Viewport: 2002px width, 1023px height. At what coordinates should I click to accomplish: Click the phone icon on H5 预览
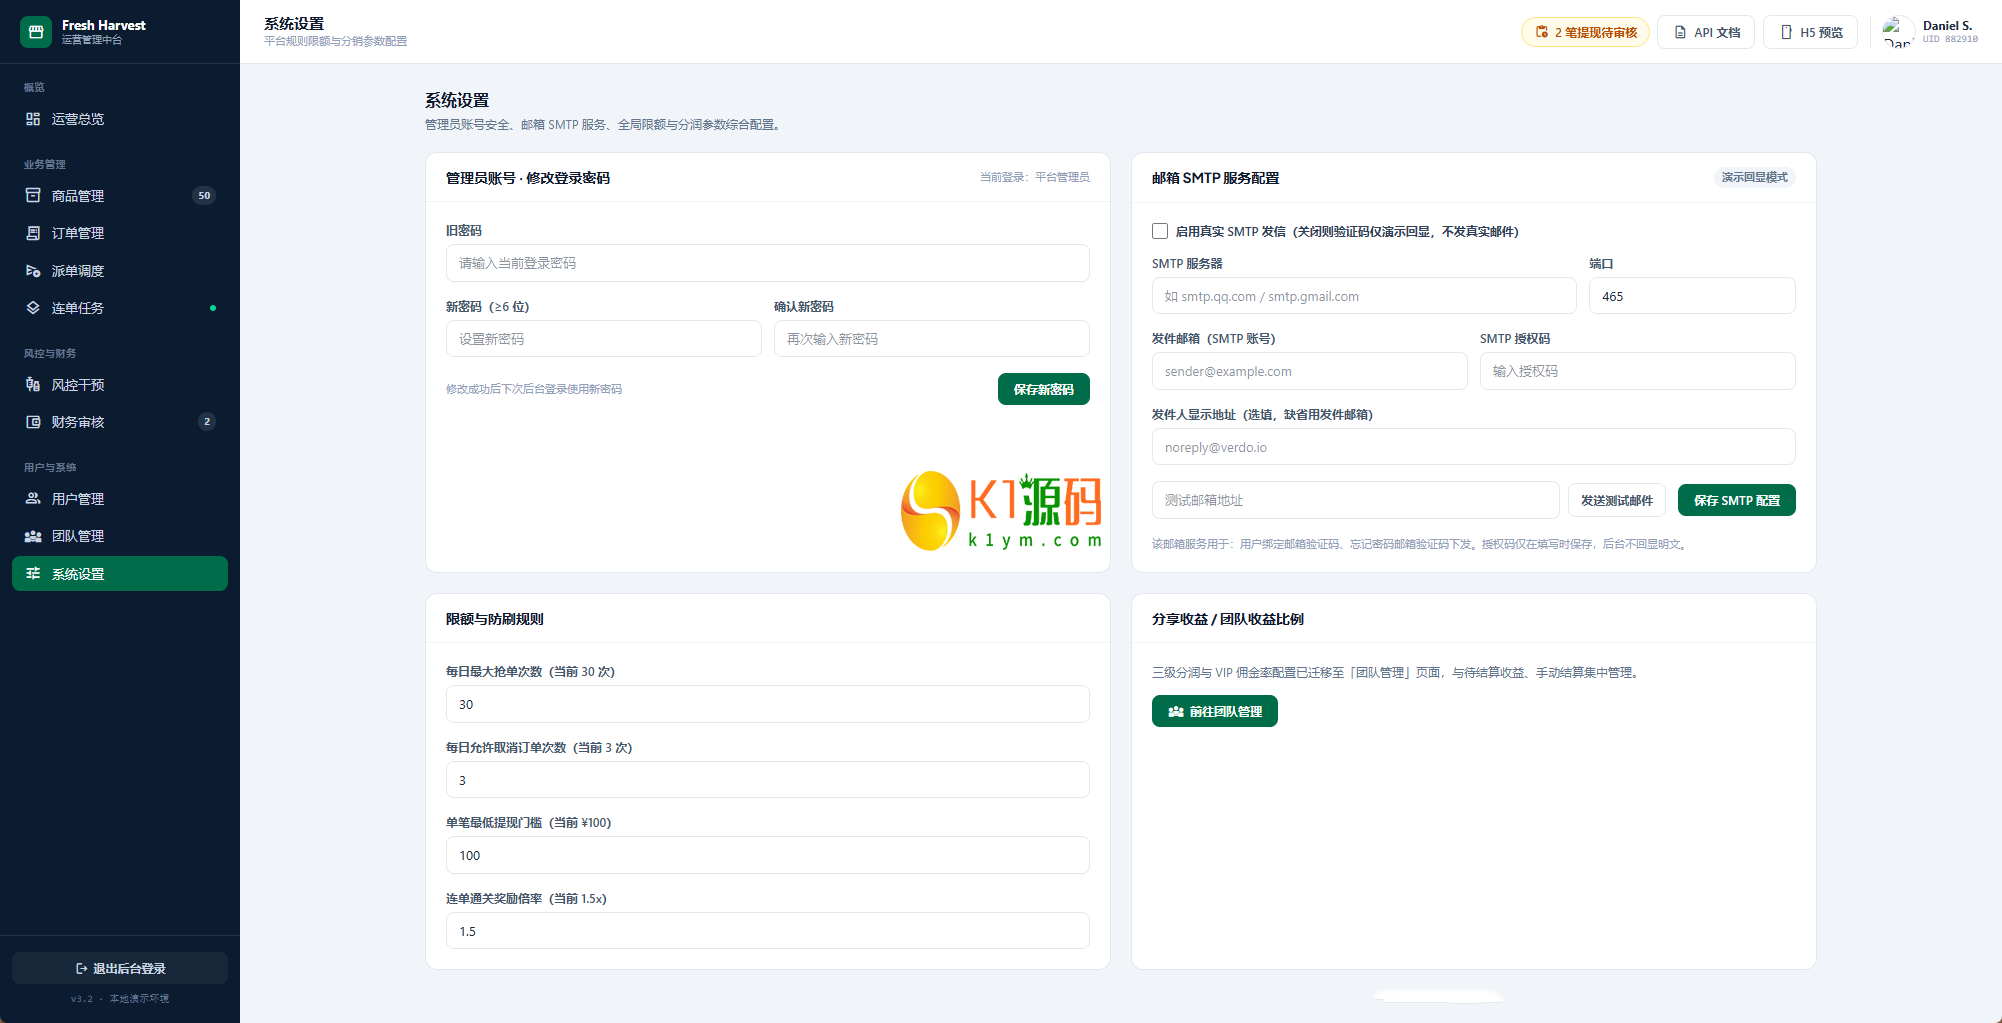click(x=1786, y=32)
